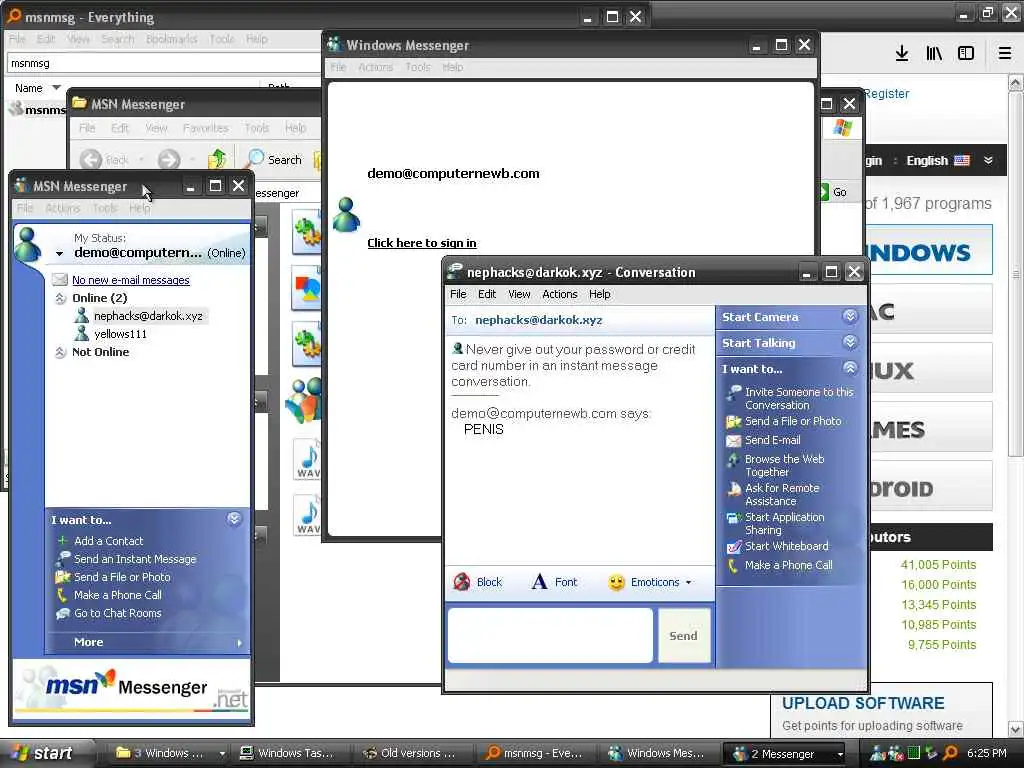Screen dimensions: 1024x768
Task: Click the Go button in address bar
Action: coord(833,192)
